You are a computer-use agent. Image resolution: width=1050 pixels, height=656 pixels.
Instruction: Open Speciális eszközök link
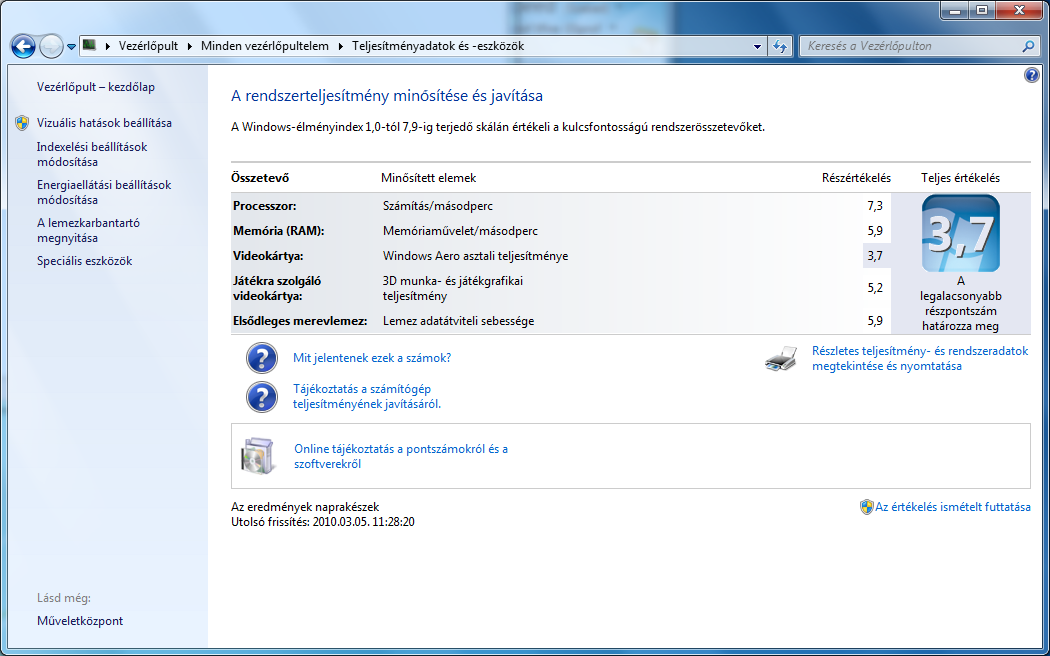coord(84,261)
